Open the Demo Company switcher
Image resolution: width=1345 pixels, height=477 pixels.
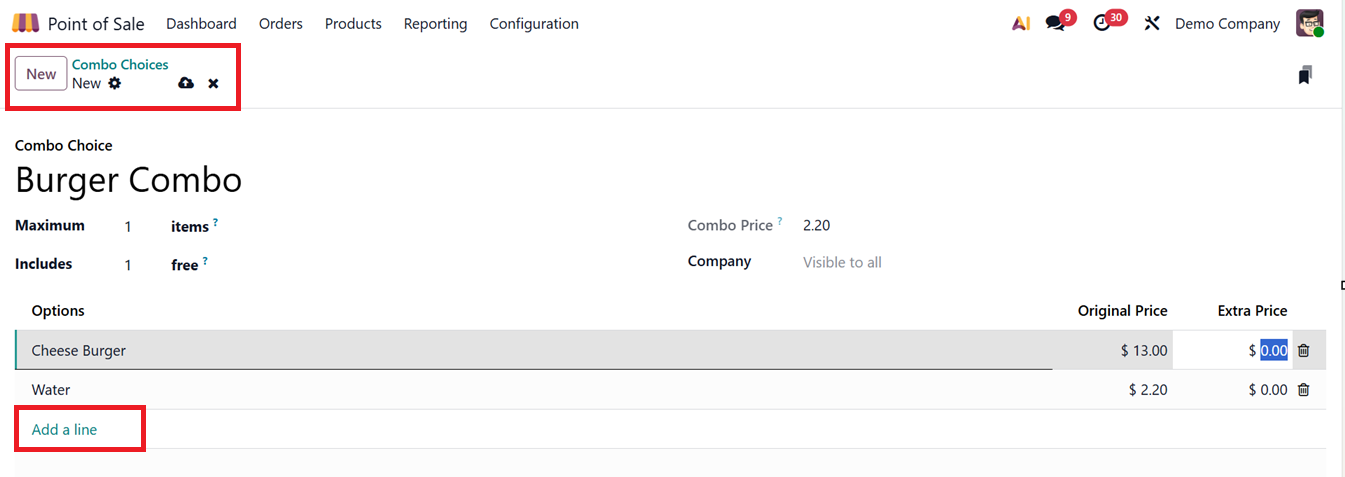click(1227, 23)
